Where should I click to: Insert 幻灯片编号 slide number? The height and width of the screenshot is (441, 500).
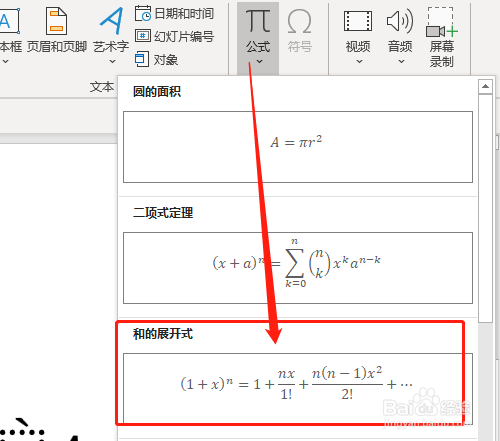pyautogui.click(x=174, y=36)
